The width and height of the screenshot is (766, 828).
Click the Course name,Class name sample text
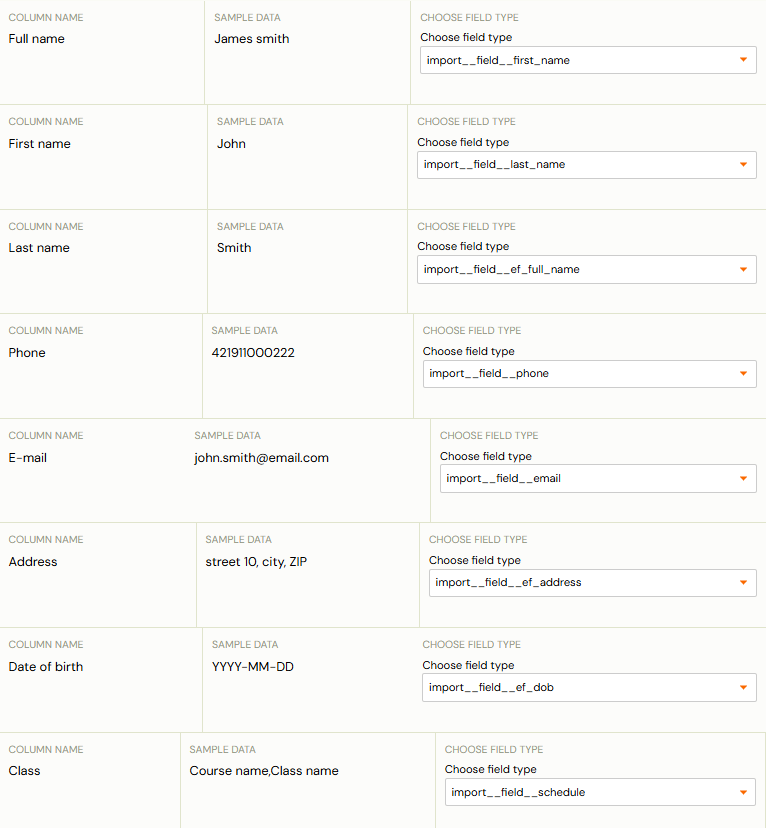(264, 771)
